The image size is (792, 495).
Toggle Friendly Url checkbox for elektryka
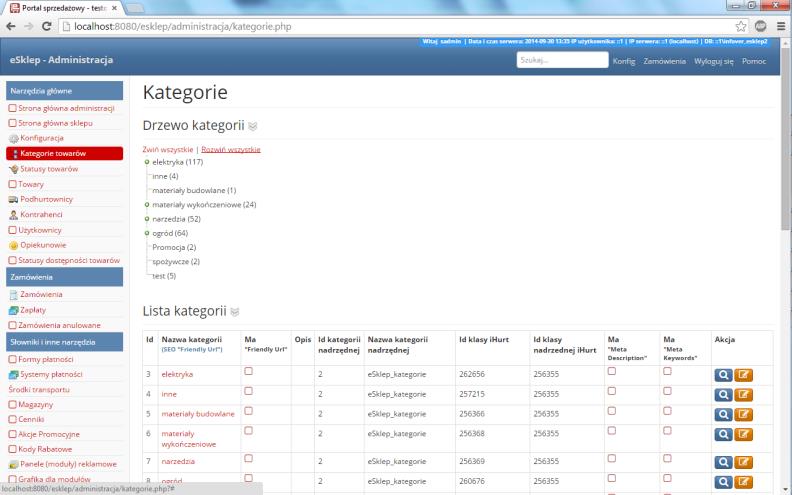coord(249,371)
